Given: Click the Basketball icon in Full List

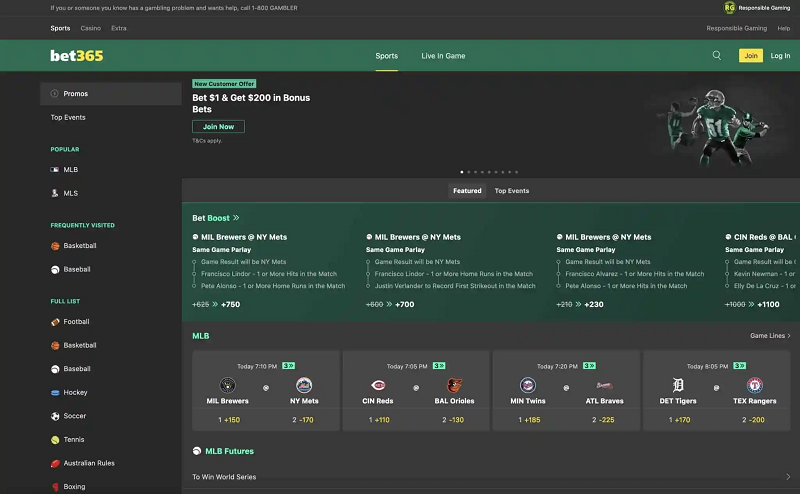Looking at the screenshot, I should tap(55, 345).
